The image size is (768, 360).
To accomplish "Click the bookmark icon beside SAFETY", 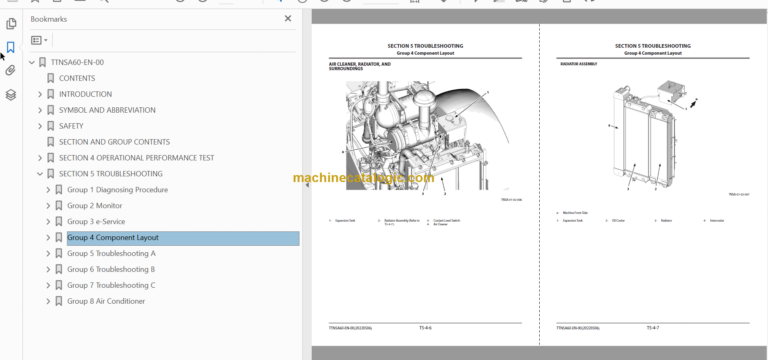I will coord(50,126).
